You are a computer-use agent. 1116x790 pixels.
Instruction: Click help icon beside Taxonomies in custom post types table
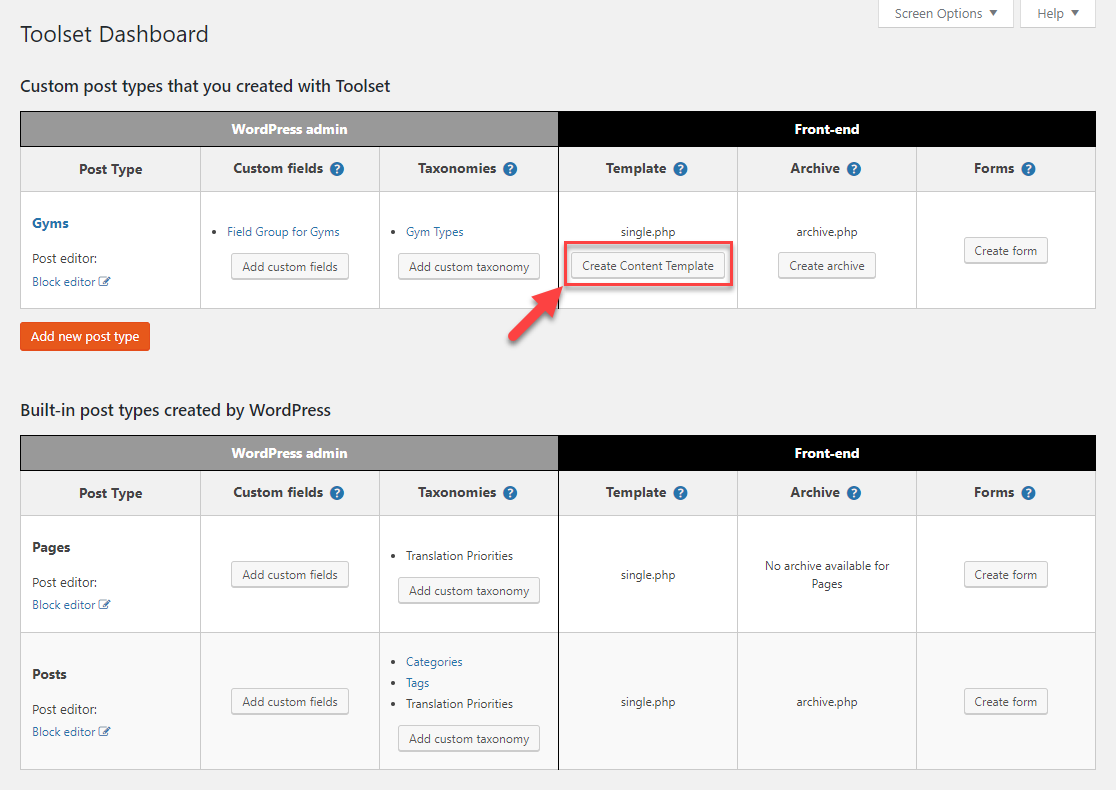click(x=510, y=169)
